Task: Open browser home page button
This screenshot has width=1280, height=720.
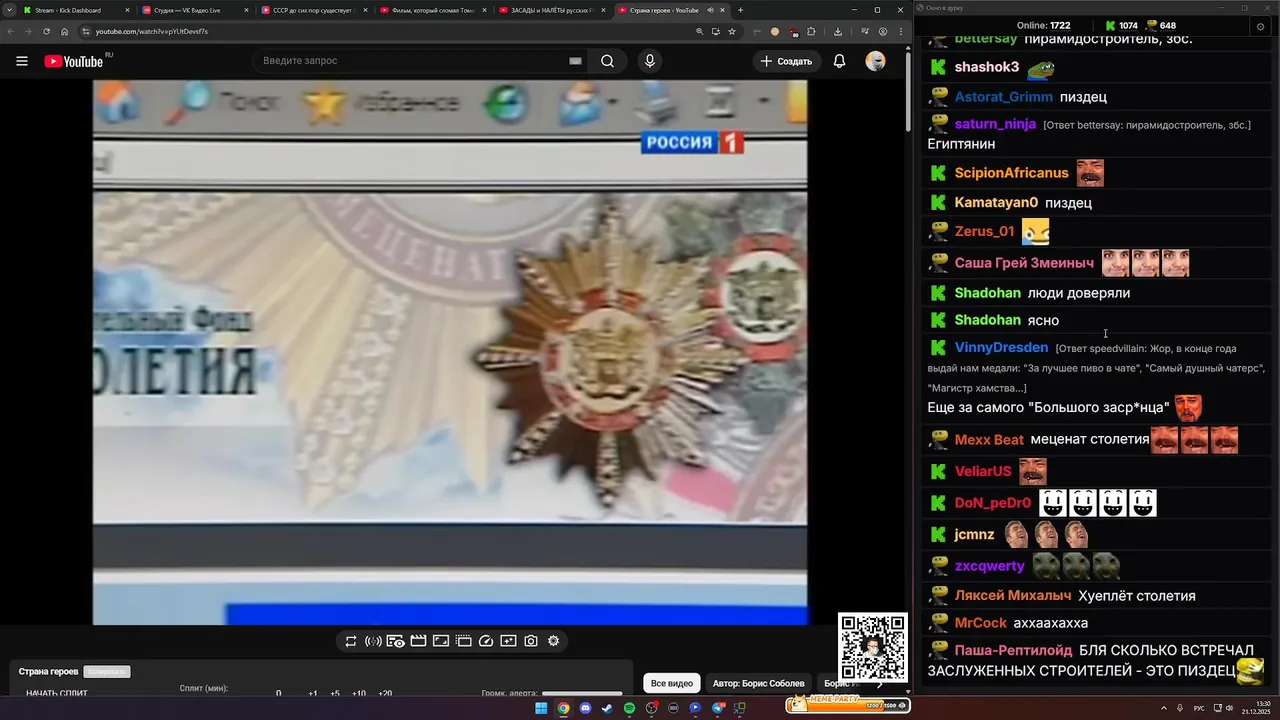Action: tap(64, 31)
